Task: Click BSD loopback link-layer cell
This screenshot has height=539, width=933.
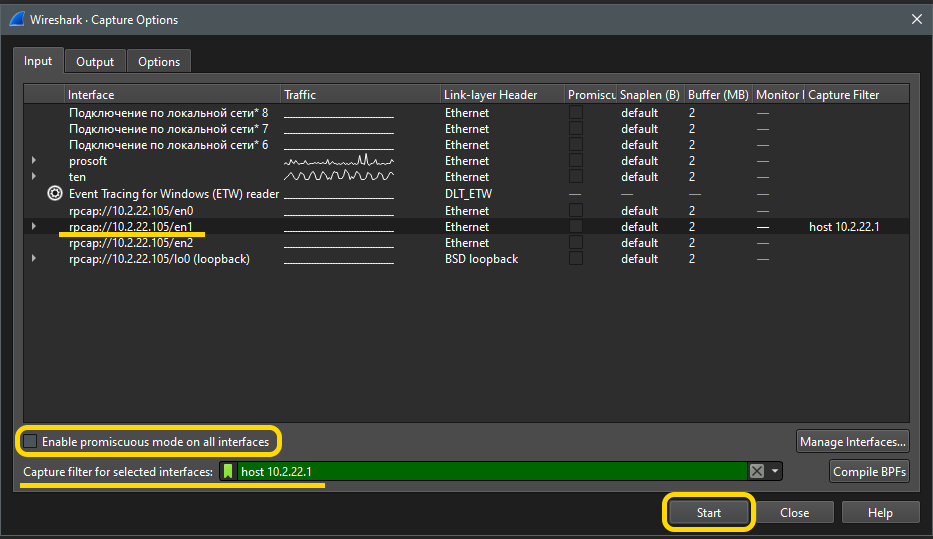Action: point(481,259)
